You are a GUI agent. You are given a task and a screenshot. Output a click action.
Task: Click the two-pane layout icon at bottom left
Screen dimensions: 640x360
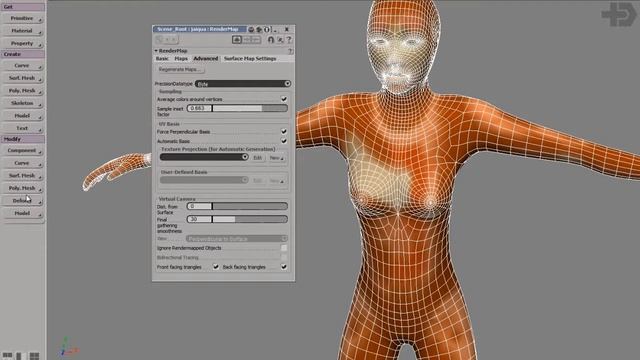pyautogui.click(x=7, y=356)
